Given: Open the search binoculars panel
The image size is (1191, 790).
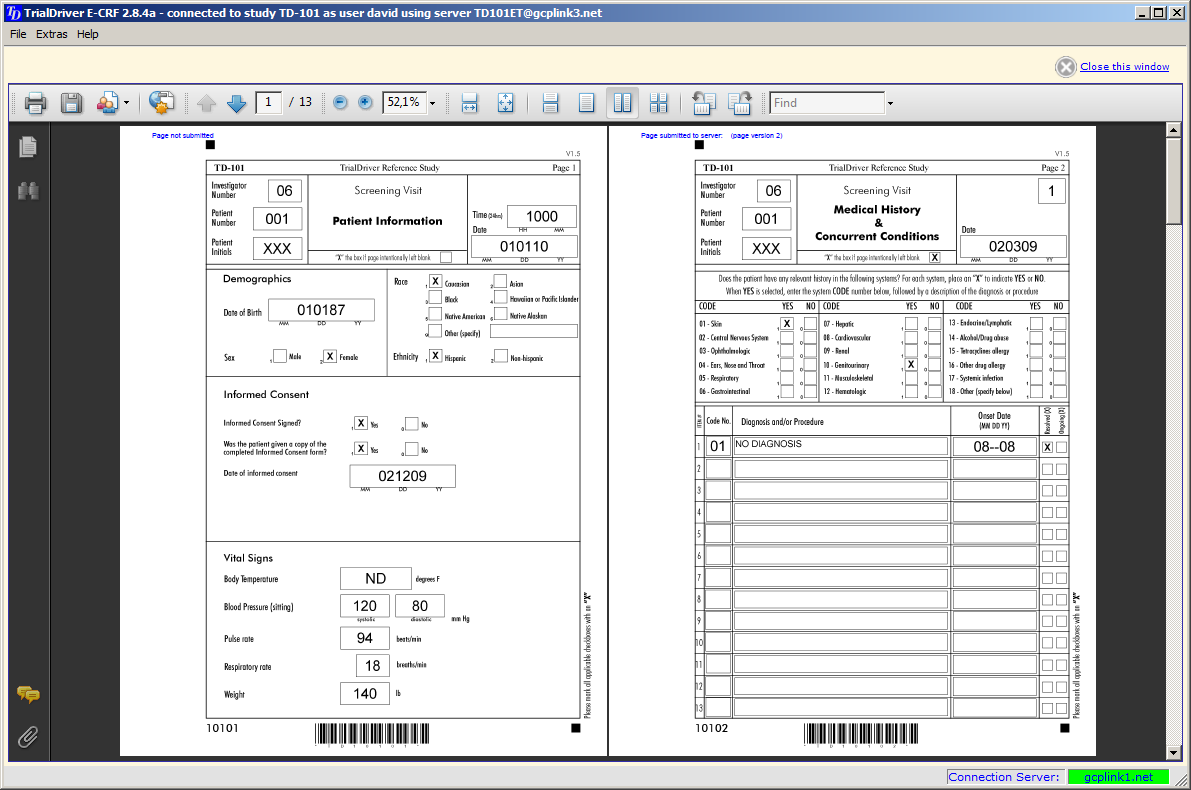Looking at the screenshot, I should click(28, 191).
